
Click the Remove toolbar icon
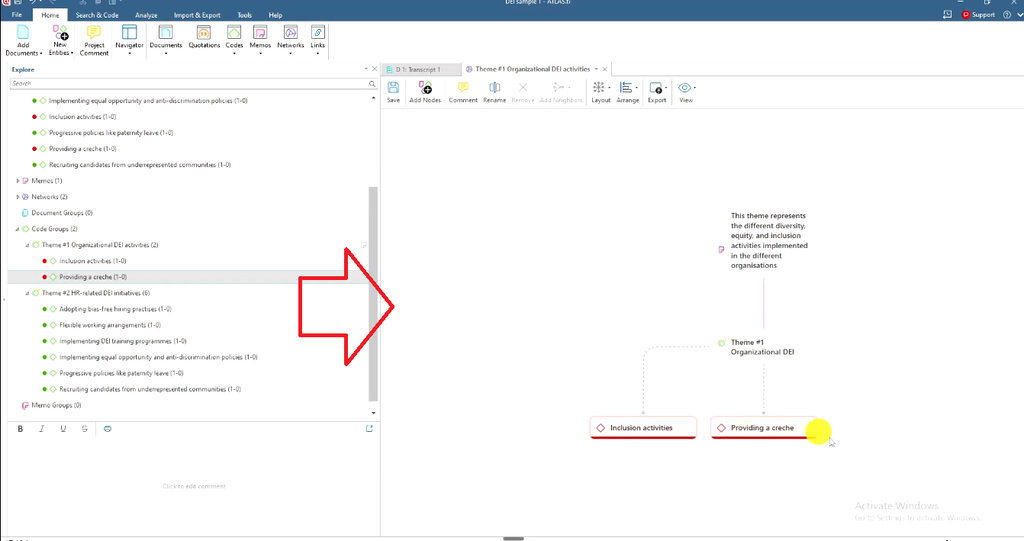pyautogui.click(x=522, y=88)
